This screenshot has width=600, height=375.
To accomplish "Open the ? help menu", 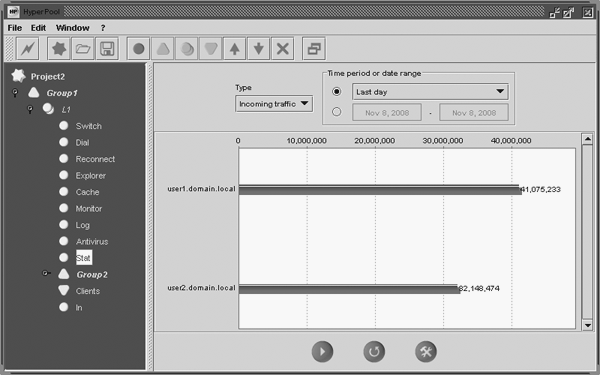I will coord(103,28).
